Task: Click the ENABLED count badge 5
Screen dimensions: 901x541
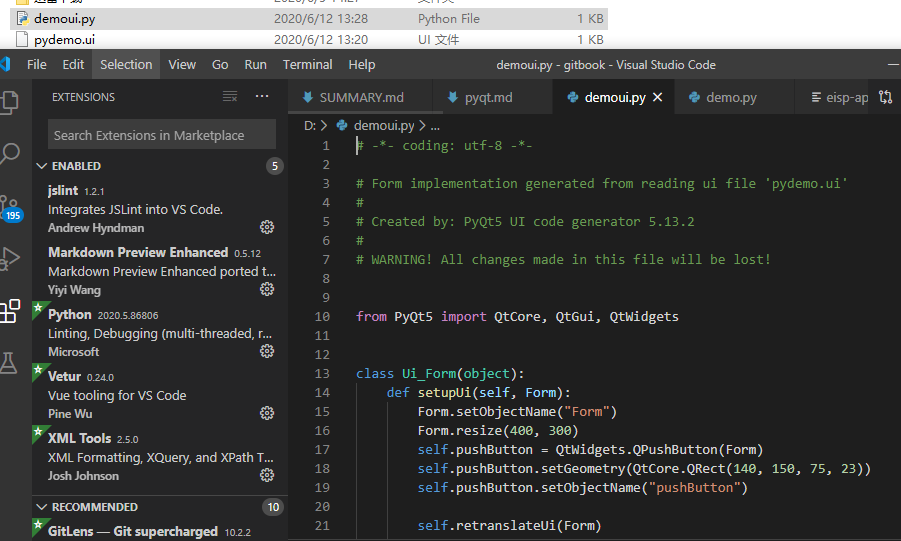Action: pyautogui.click(x=275, y=166)
